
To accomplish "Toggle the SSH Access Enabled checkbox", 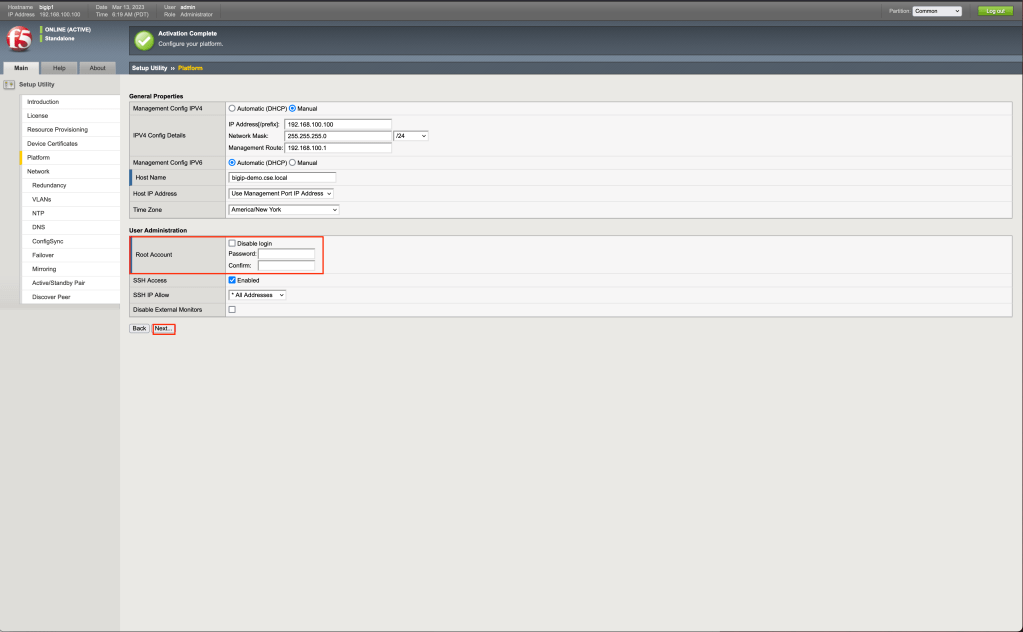I will click(x=233, y=280).
